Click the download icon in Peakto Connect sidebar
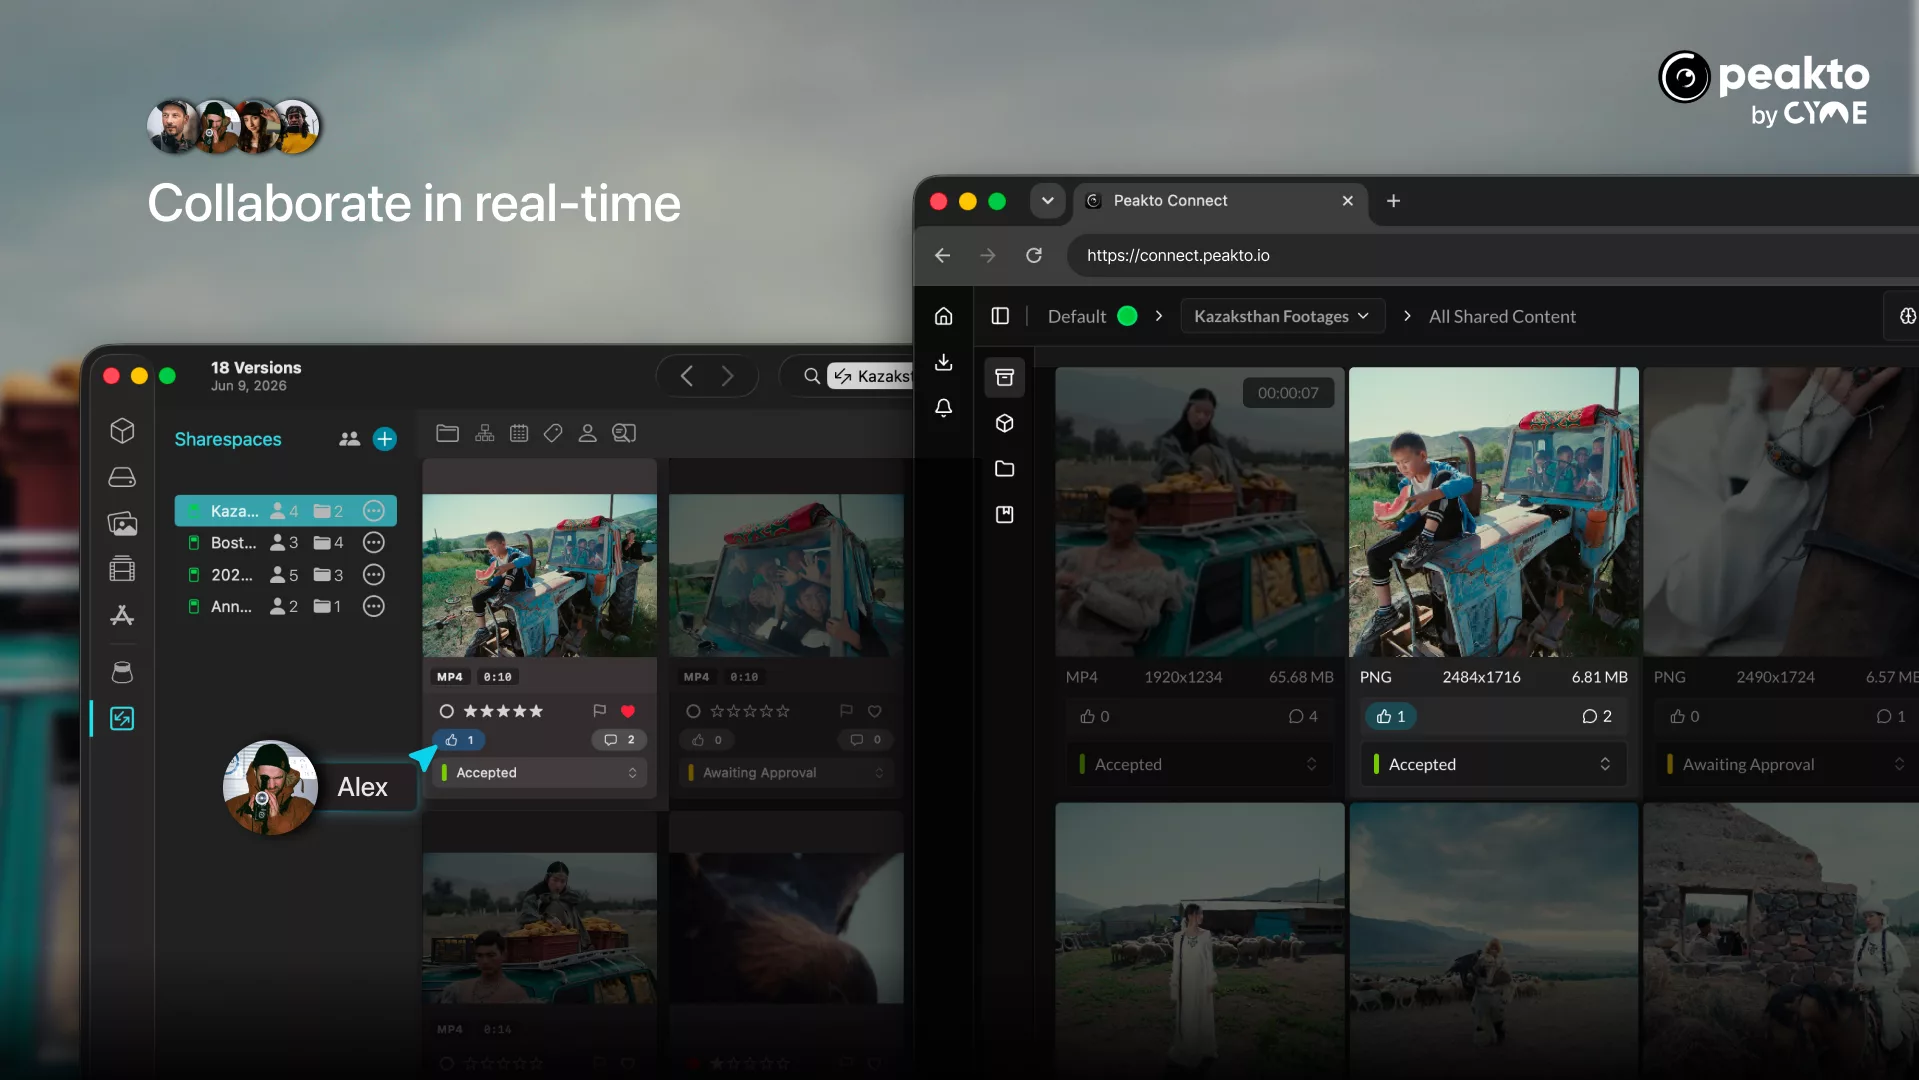Viewport: 1919px width, 1080px height. click(x=944, y=362)
